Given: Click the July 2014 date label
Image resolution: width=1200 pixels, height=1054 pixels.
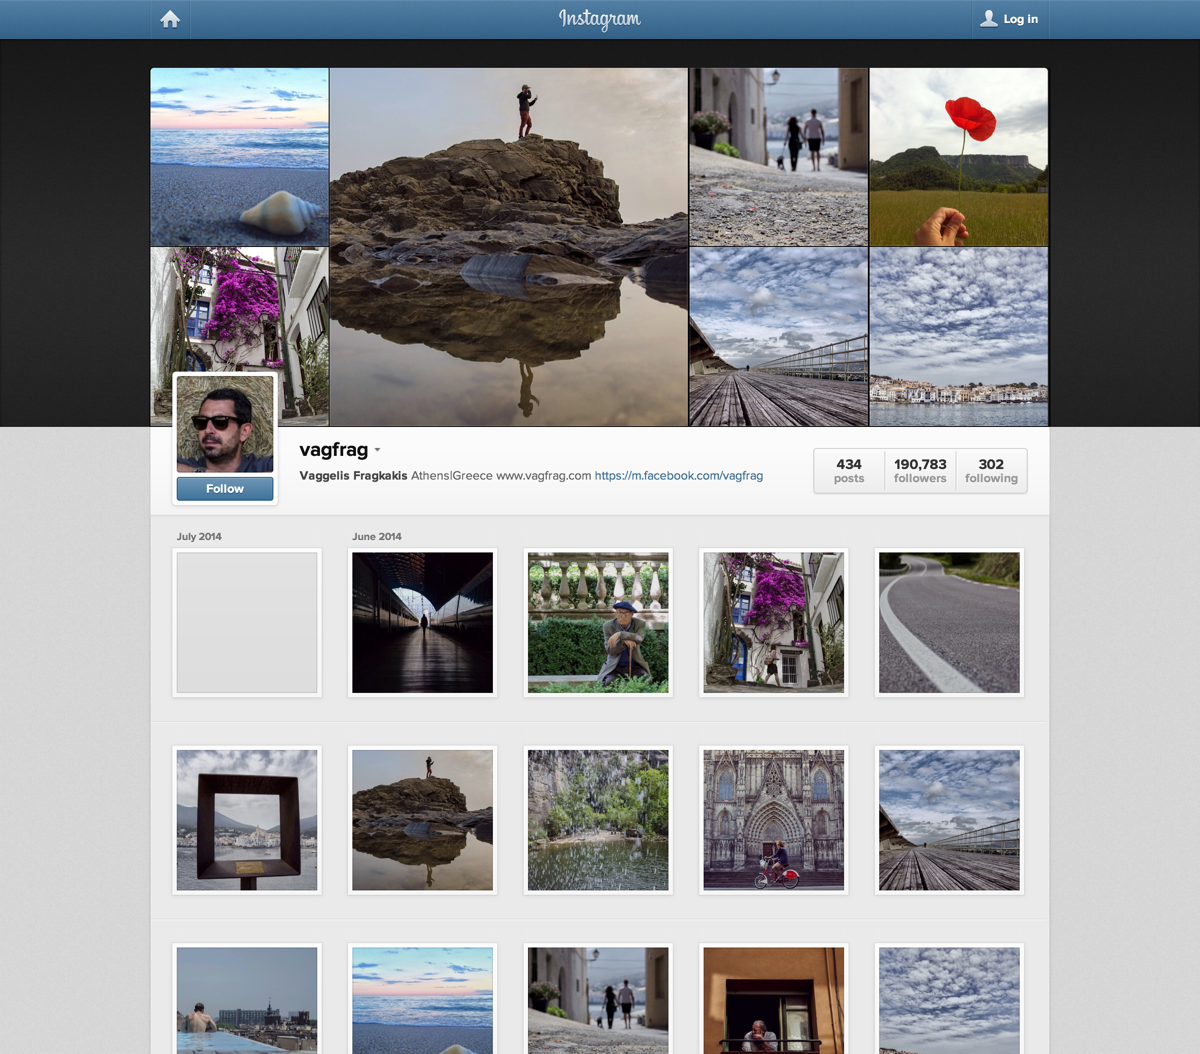Looking at the screenshot, I should point(199,536).
